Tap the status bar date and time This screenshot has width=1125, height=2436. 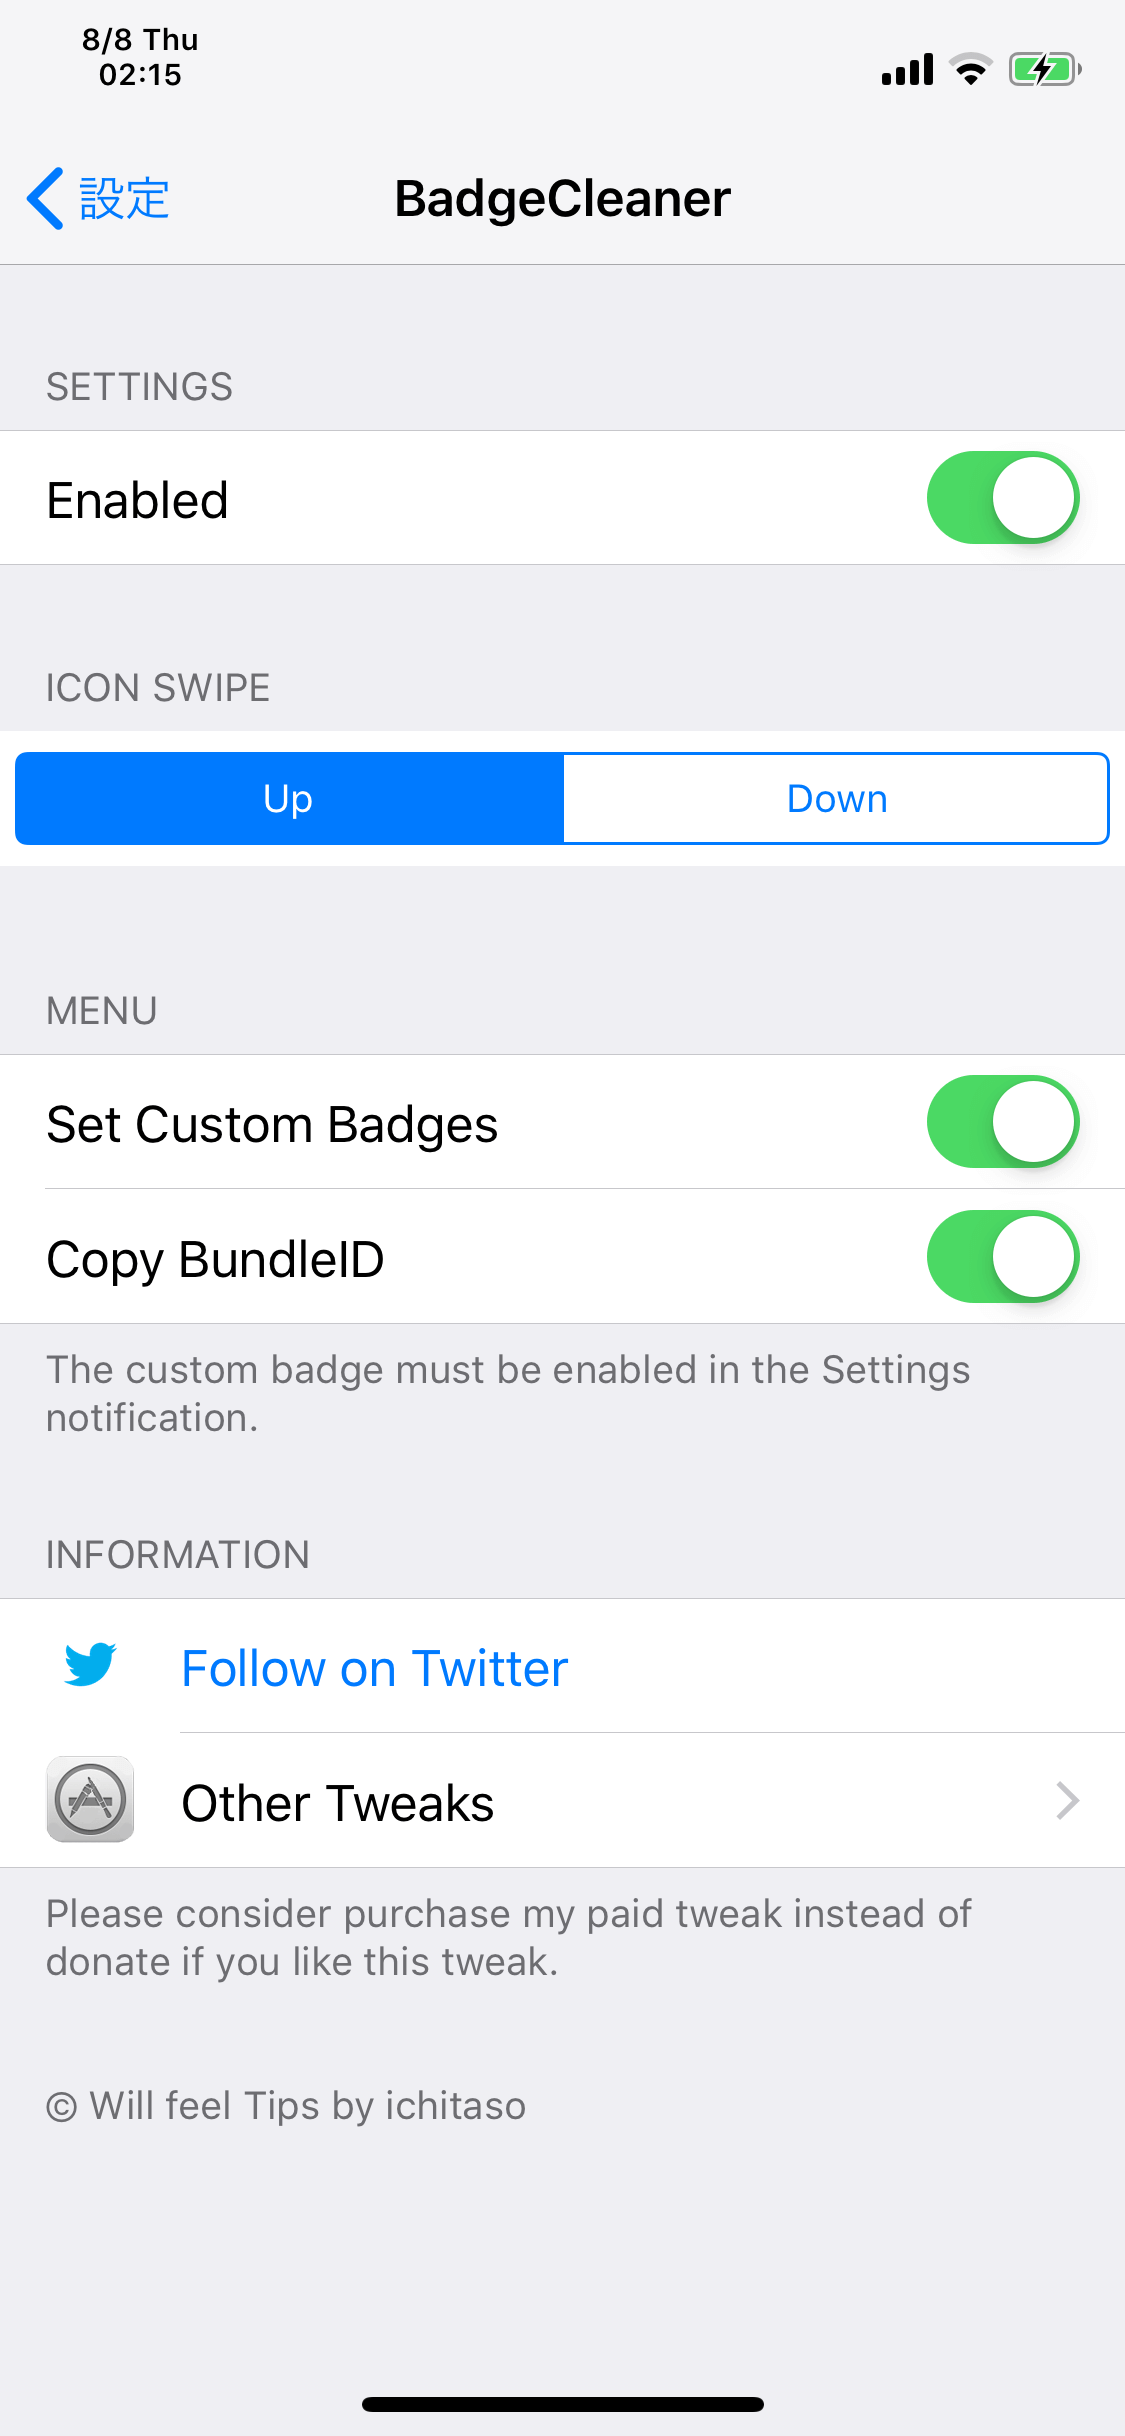coord(140,57)
